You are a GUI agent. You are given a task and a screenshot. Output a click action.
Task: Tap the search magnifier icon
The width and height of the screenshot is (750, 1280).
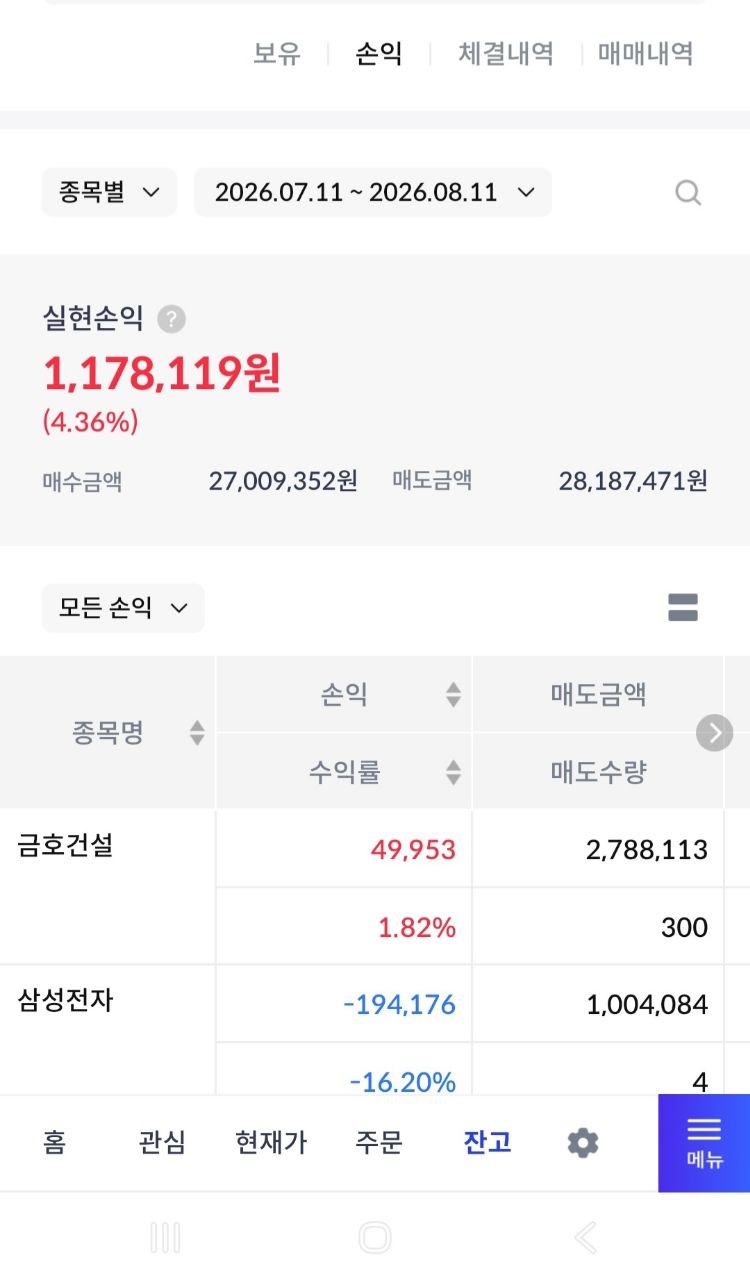point(688,192)
